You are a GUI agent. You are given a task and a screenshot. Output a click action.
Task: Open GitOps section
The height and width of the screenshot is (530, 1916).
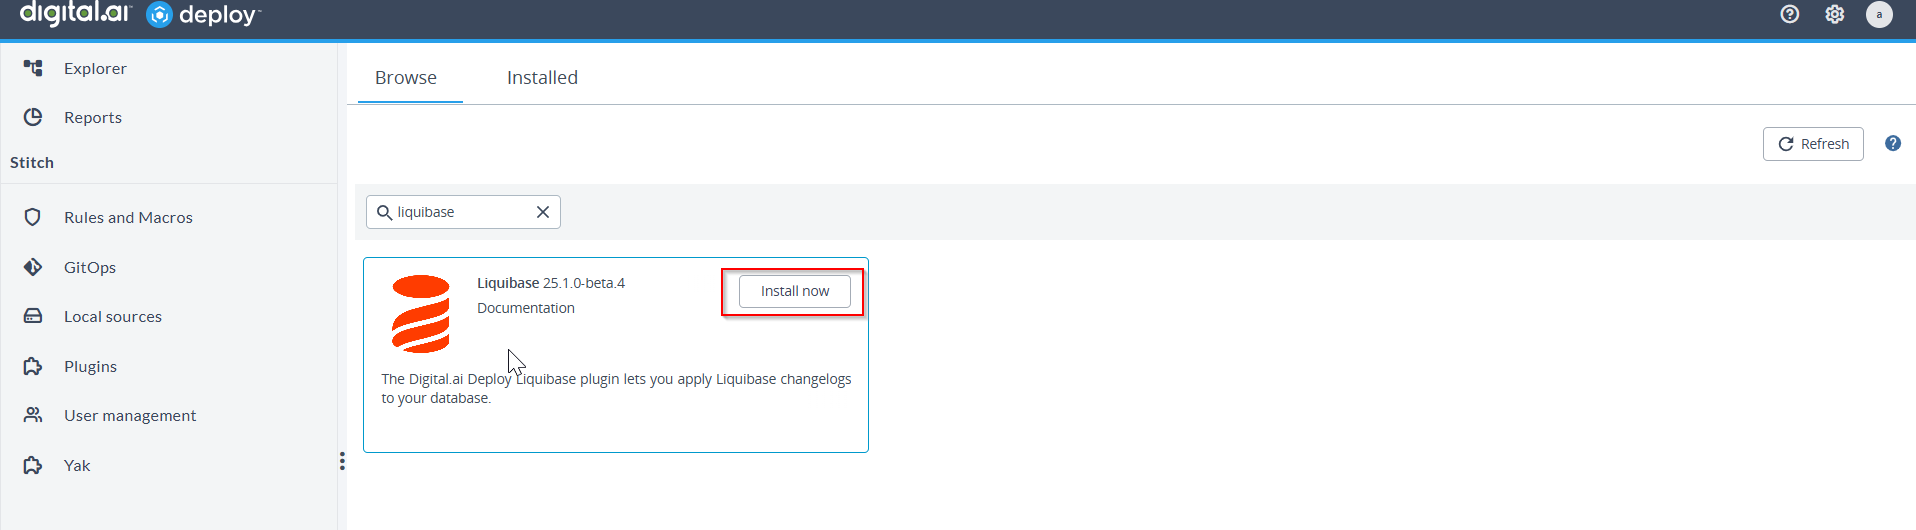(90, 267)
